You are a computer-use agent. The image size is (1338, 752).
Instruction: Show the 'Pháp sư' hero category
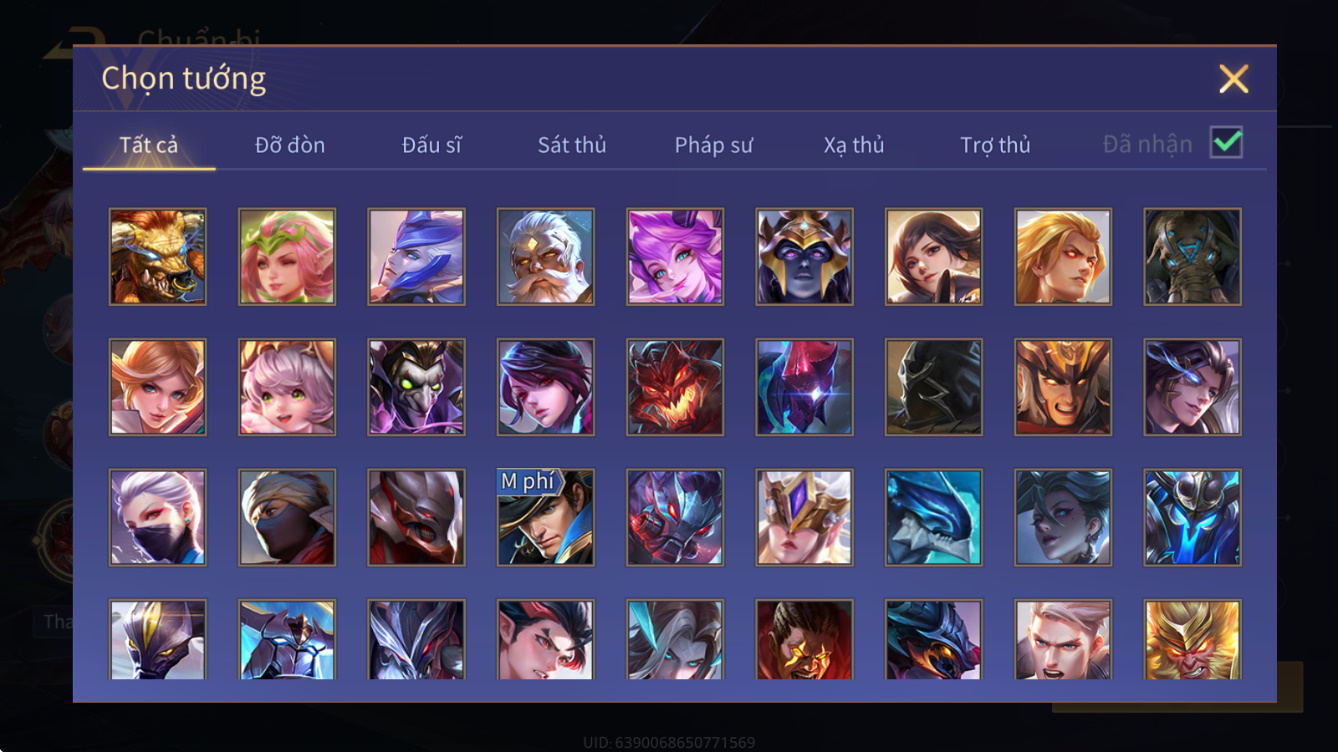pyautogui.click(x=713, y=145)
